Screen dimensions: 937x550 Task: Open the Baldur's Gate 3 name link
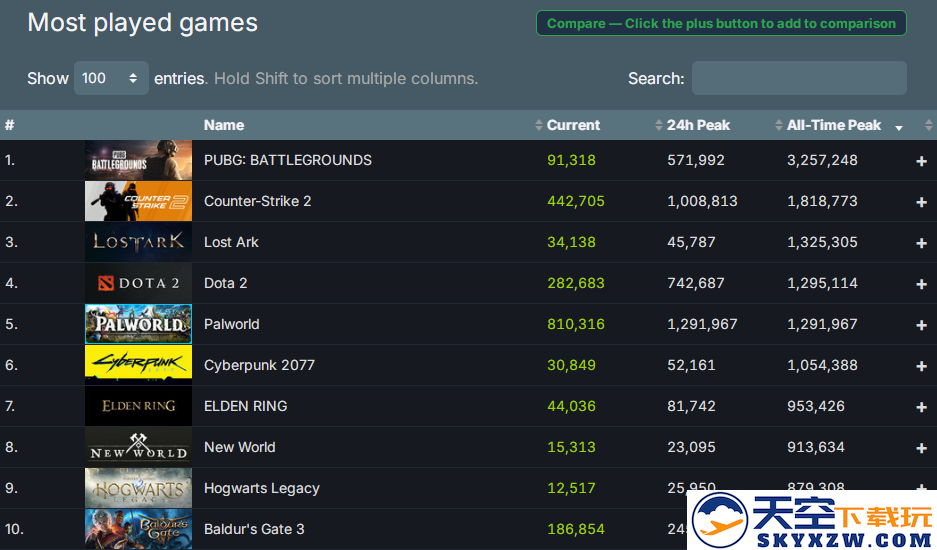(254, 529)
